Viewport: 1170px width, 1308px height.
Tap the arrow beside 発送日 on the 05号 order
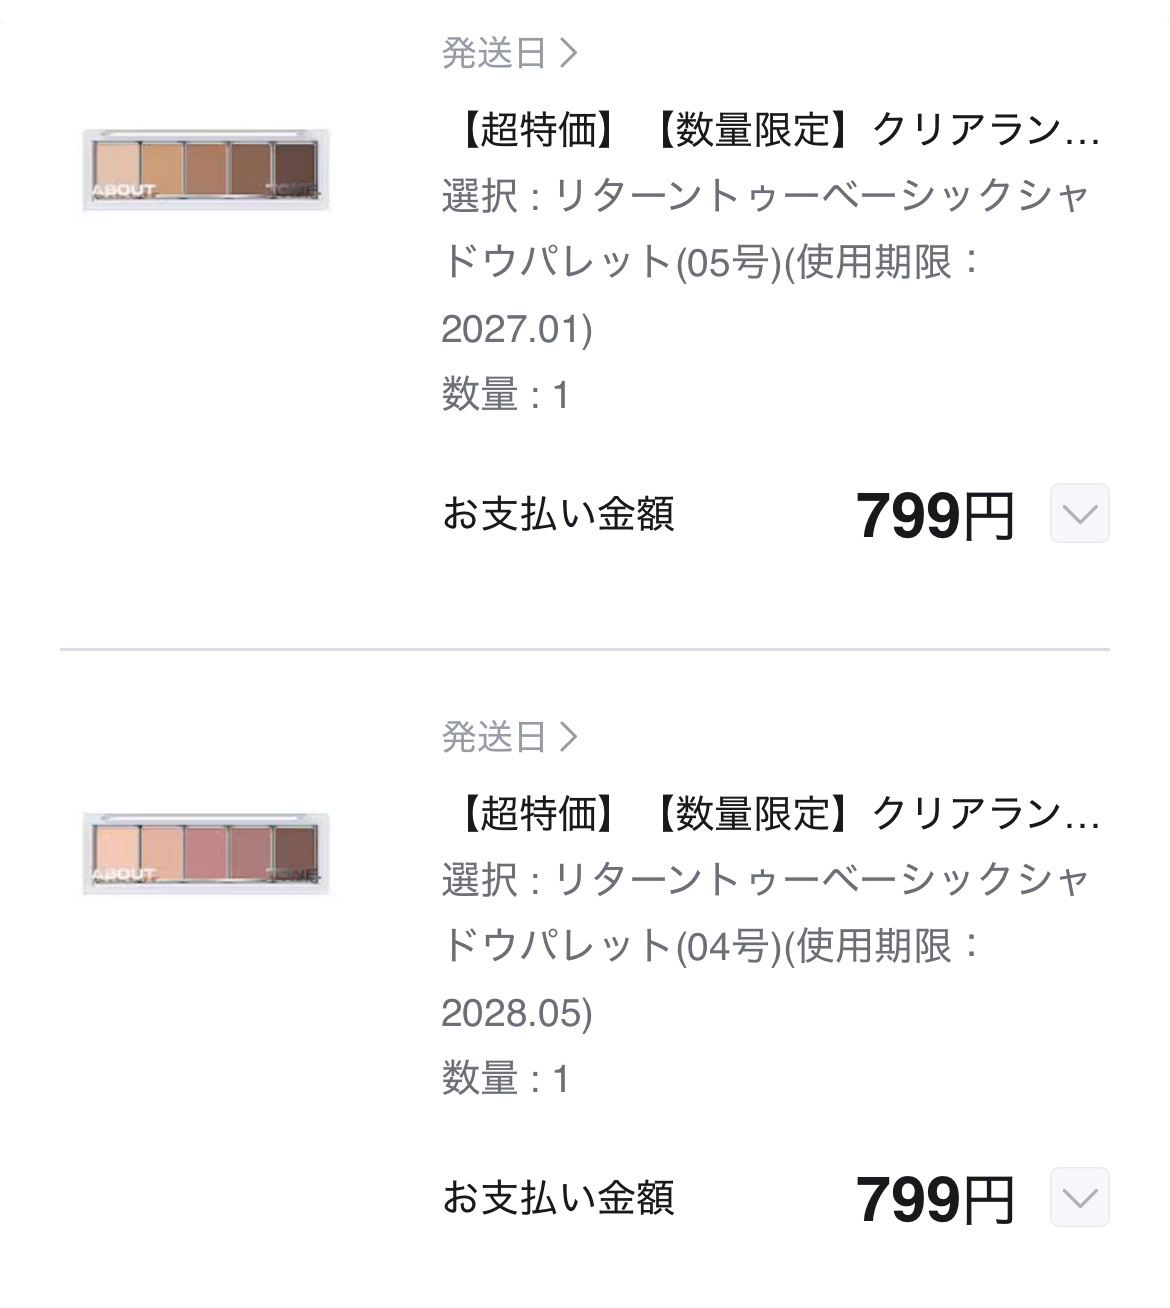point(569,53)
